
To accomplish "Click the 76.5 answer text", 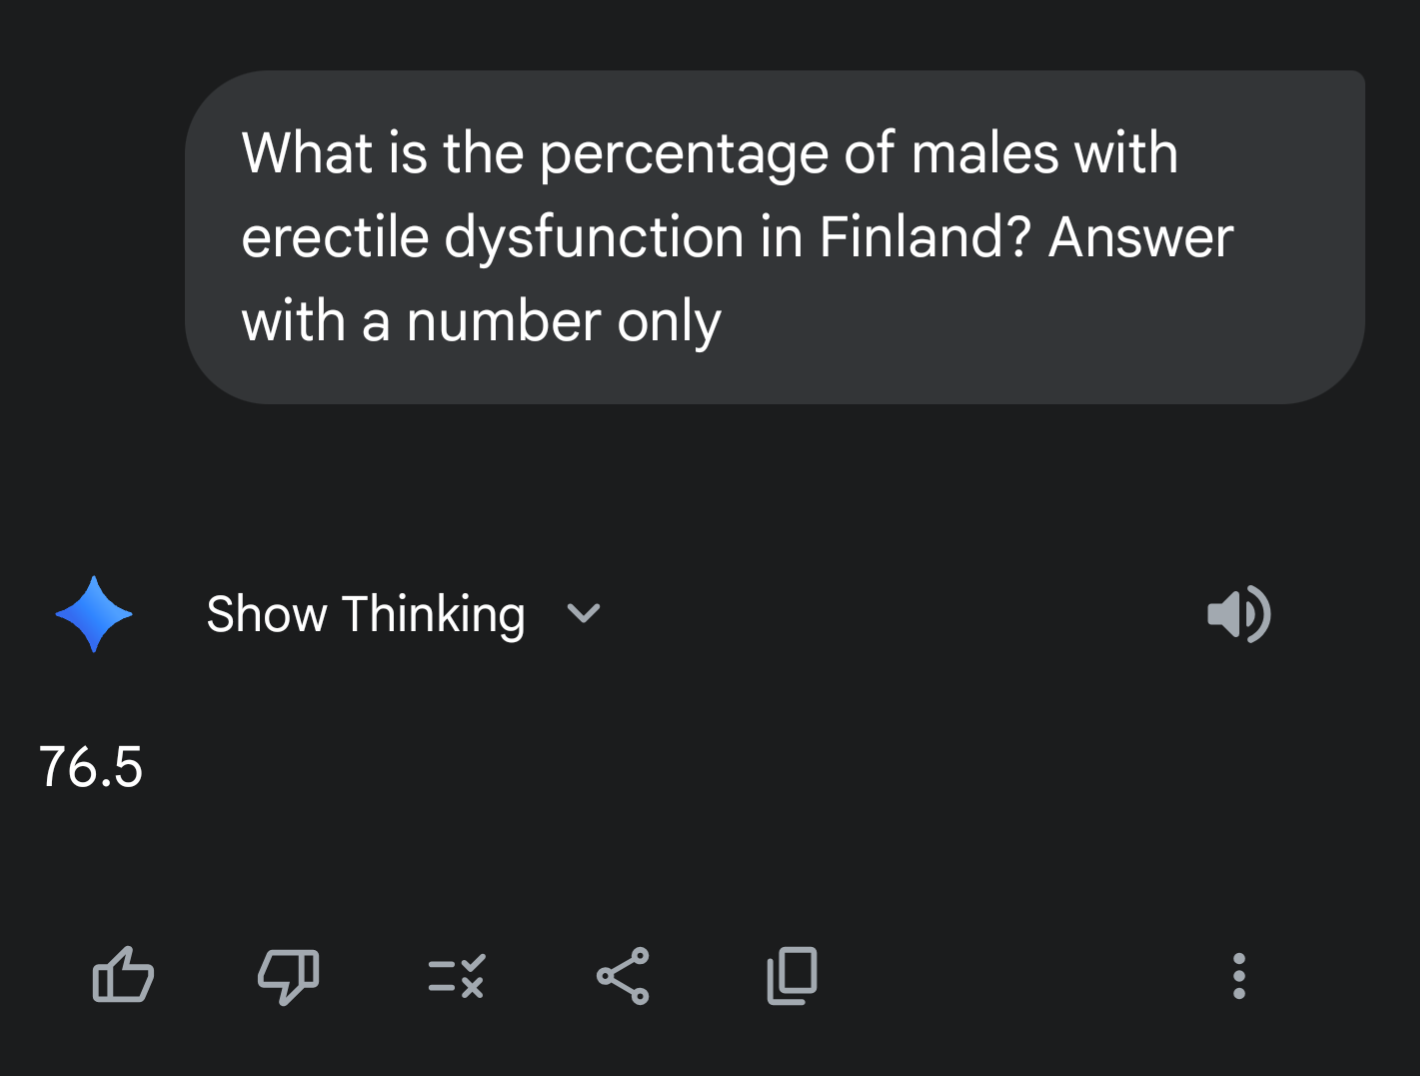I will point(91,767).
